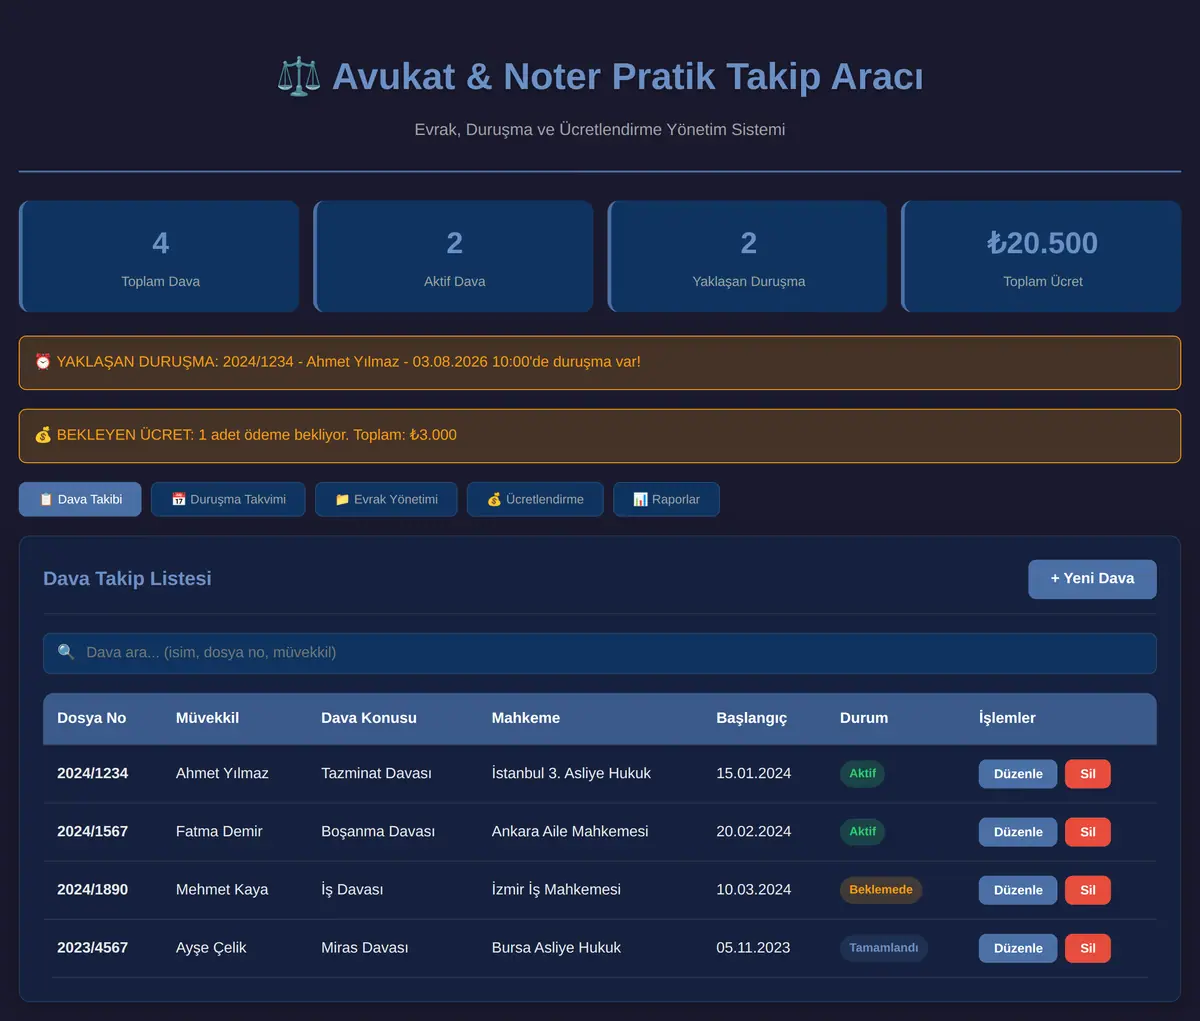Click Sil in Ayşe Çelik's row
Screen dimensions: 1200x1021
pyautogui.click(x=1088, y=948)
